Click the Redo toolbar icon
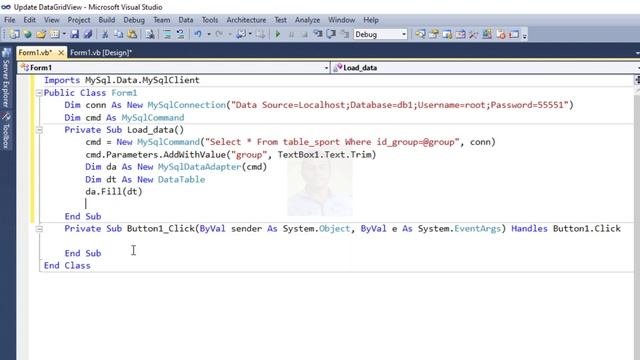The height and width of the screenshot is (360, 640). point(219,34)
